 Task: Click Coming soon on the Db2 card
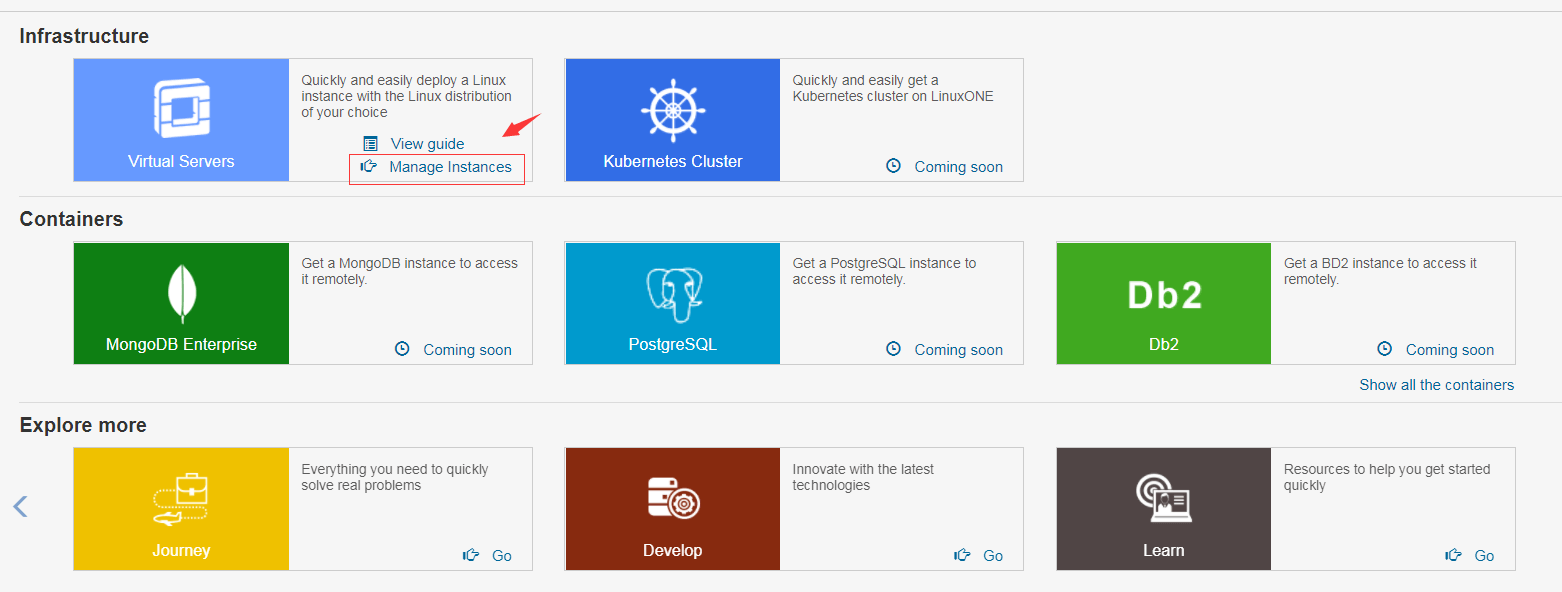tap(1449, 350)
